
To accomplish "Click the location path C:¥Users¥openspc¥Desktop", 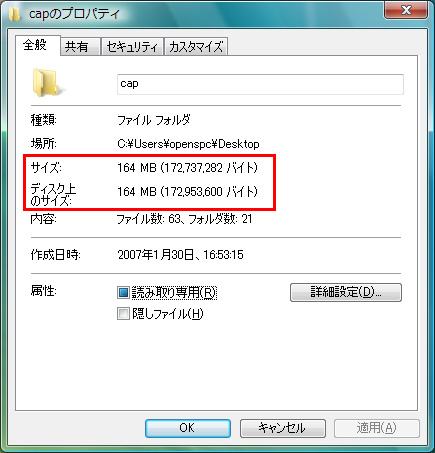I will coord(188,144).
